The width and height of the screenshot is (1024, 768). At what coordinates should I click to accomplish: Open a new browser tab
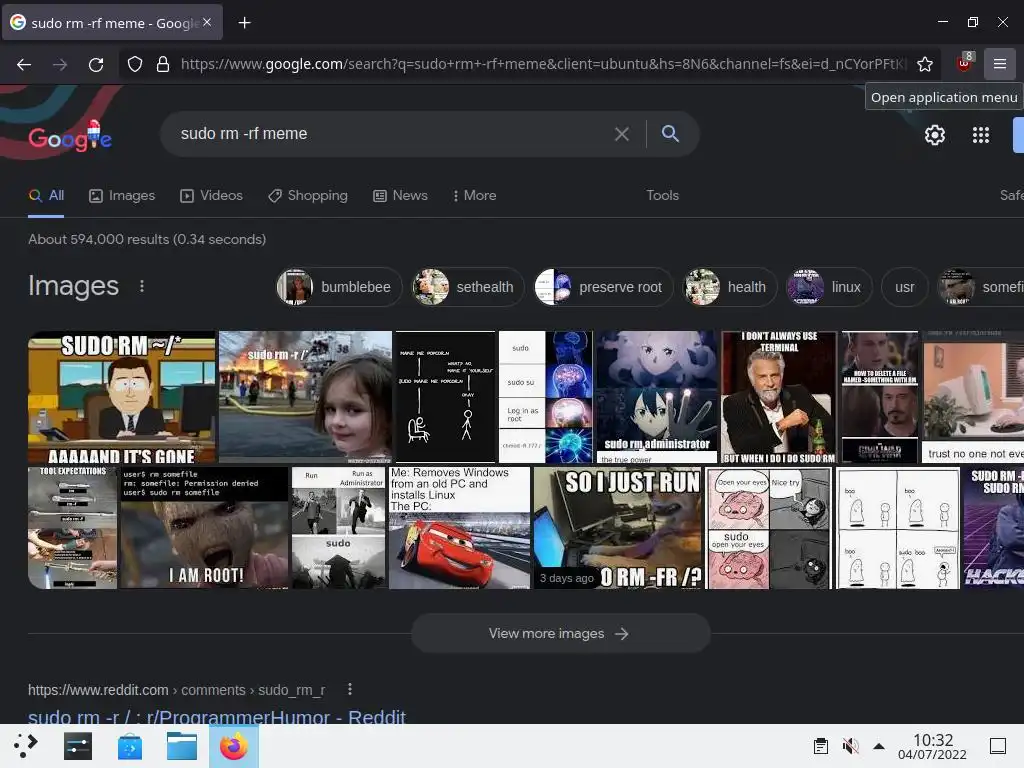(244, 23)
